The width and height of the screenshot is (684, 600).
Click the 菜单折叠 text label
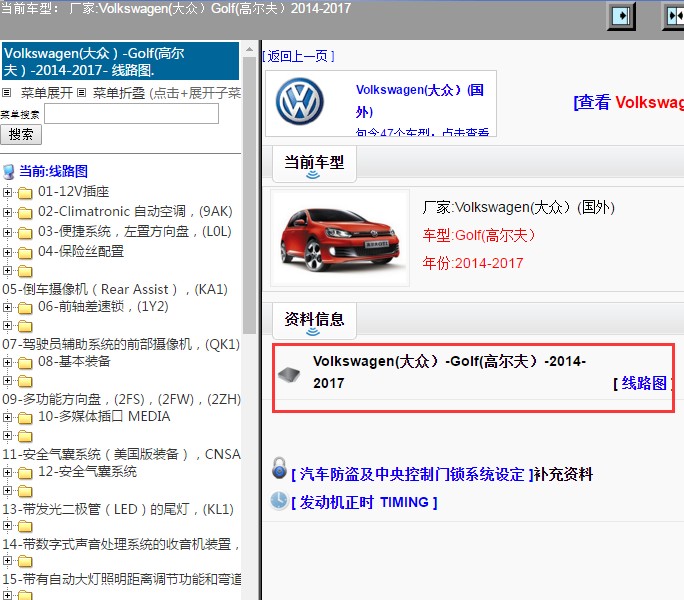[119, 93]
